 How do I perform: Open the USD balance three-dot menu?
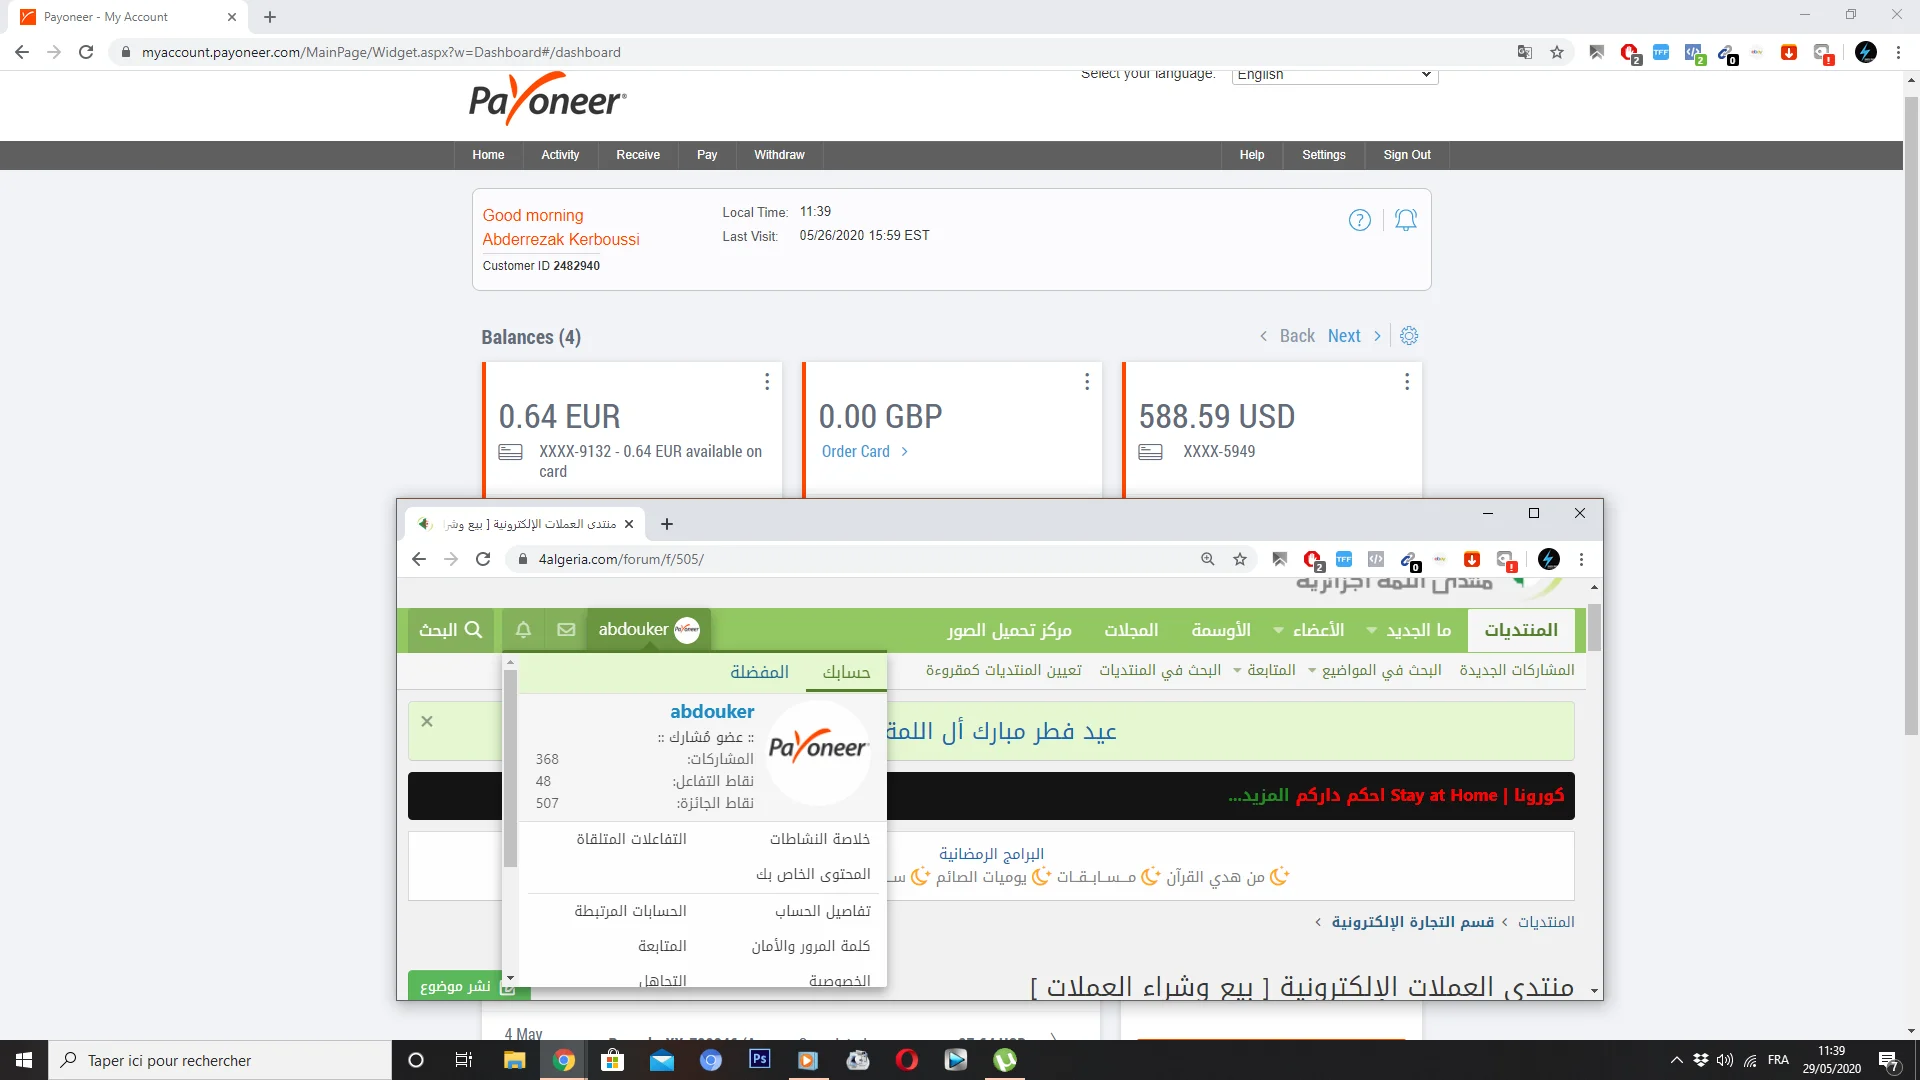(1407, 382)
